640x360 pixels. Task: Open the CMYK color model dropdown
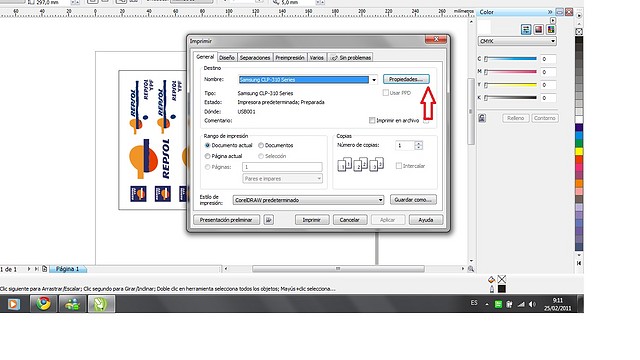tap(553, 41)
